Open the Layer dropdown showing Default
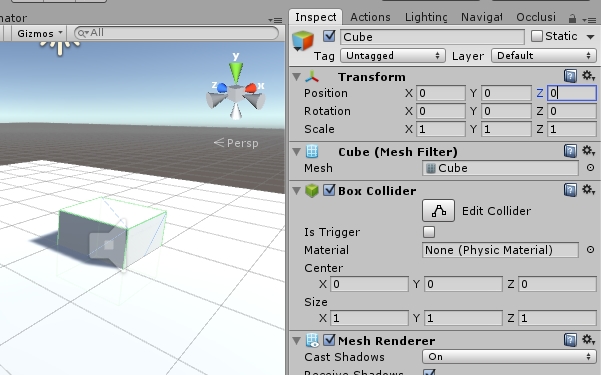601x375 pixels. coord(544,56)
